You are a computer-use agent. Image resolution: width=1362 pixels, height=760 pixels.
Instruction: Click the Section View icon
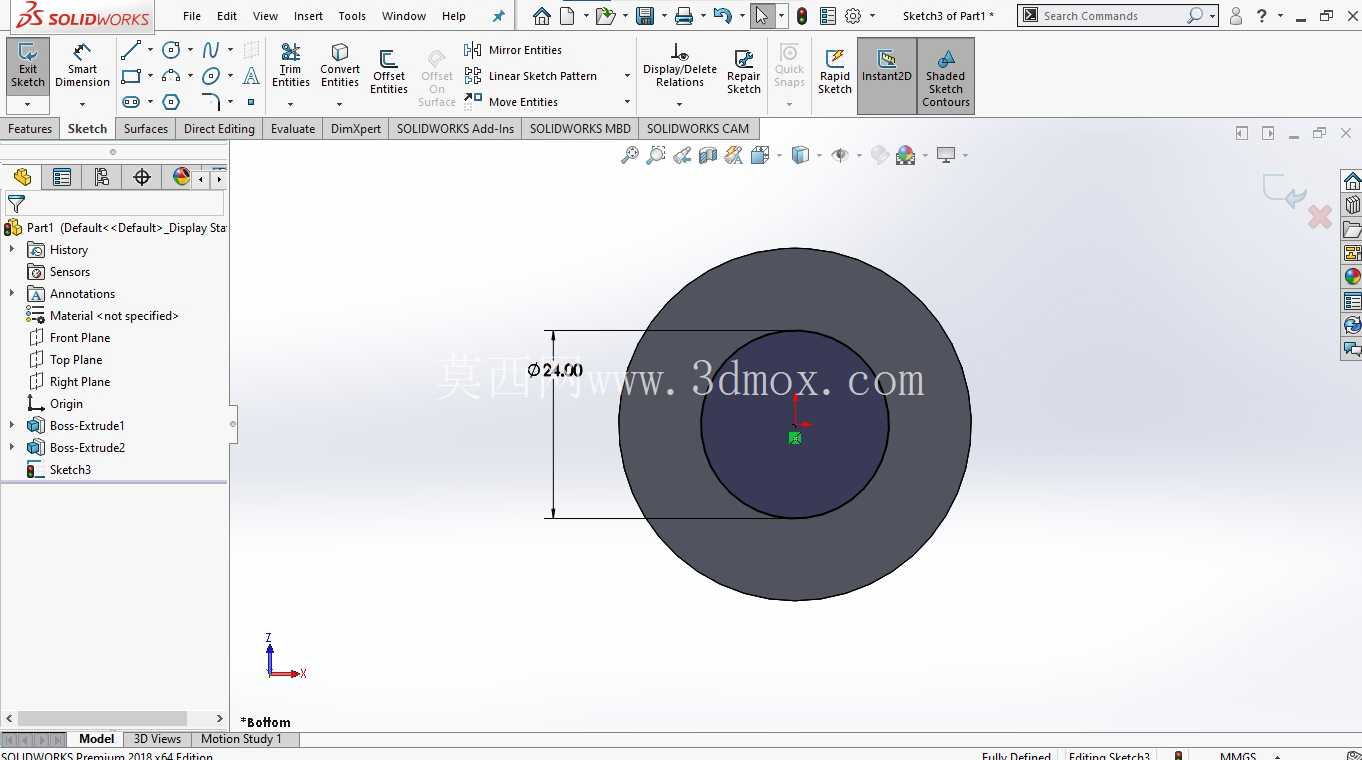pos(708,155)
